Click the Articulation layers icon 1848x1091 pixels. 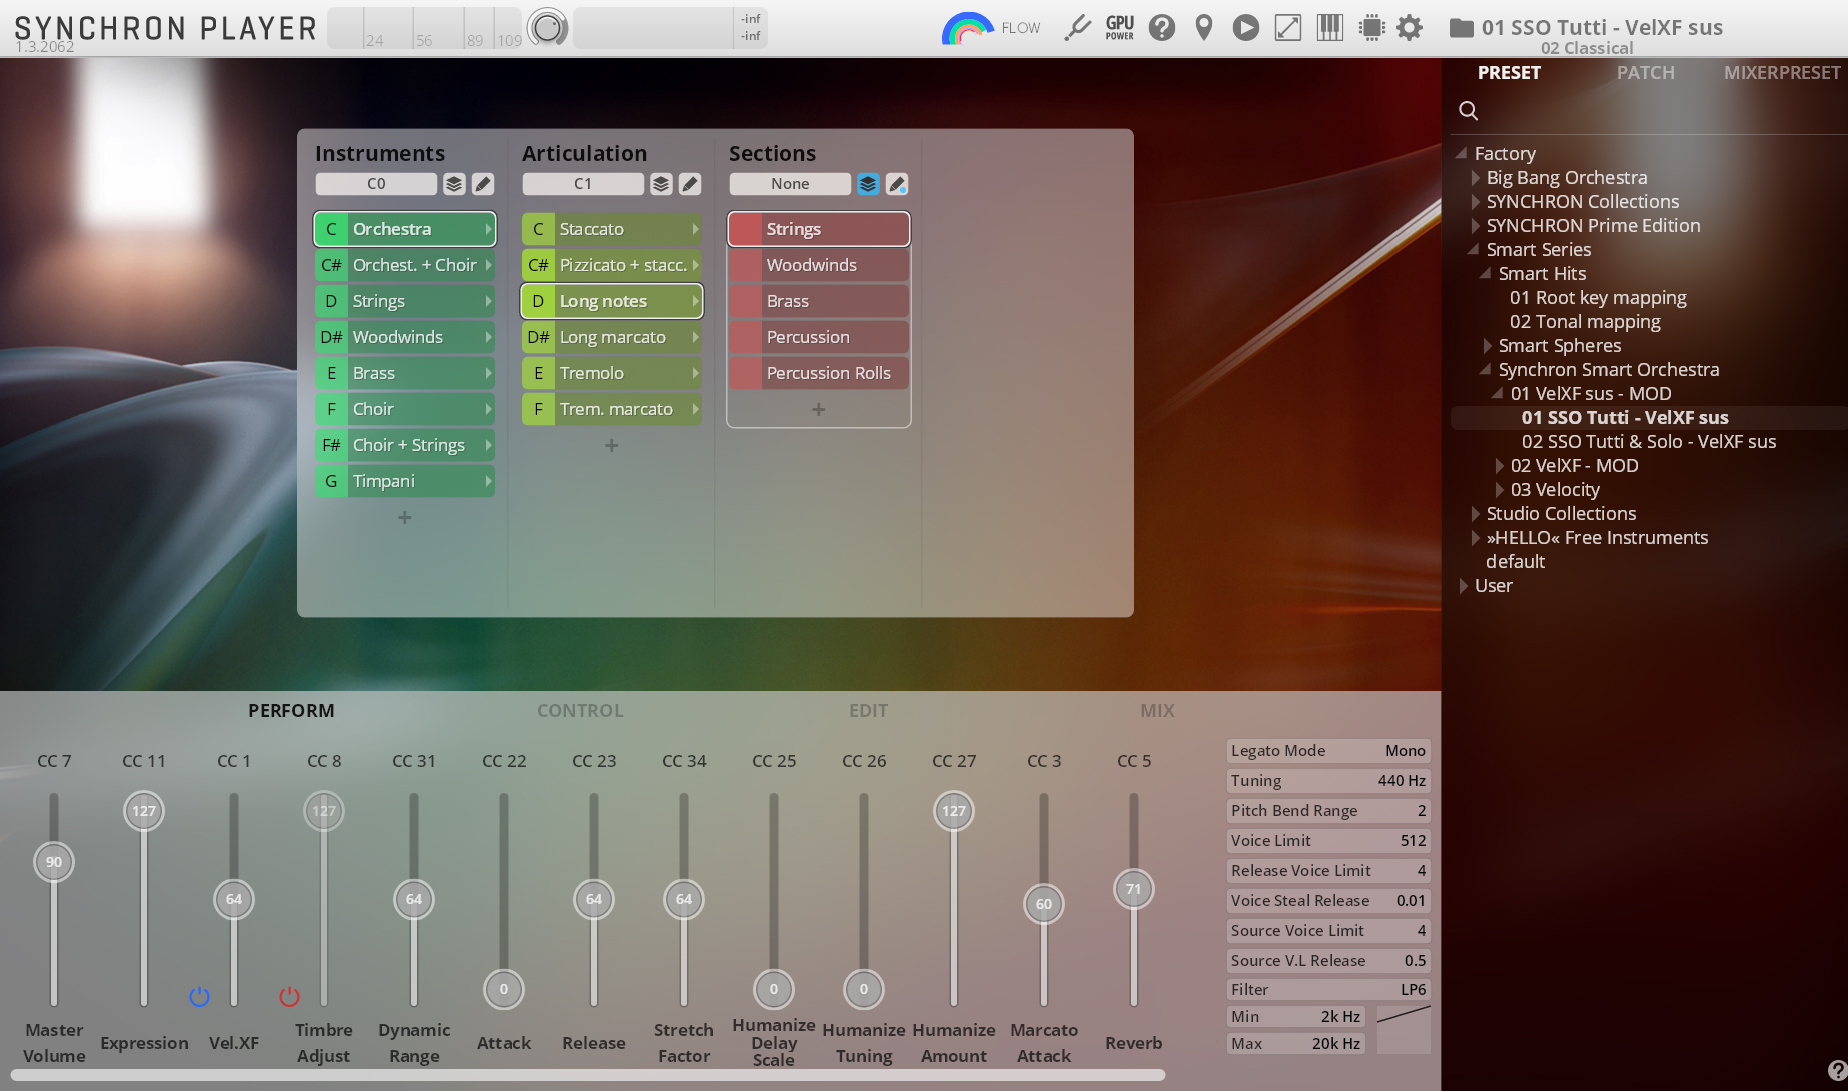[x=661, y=184]
